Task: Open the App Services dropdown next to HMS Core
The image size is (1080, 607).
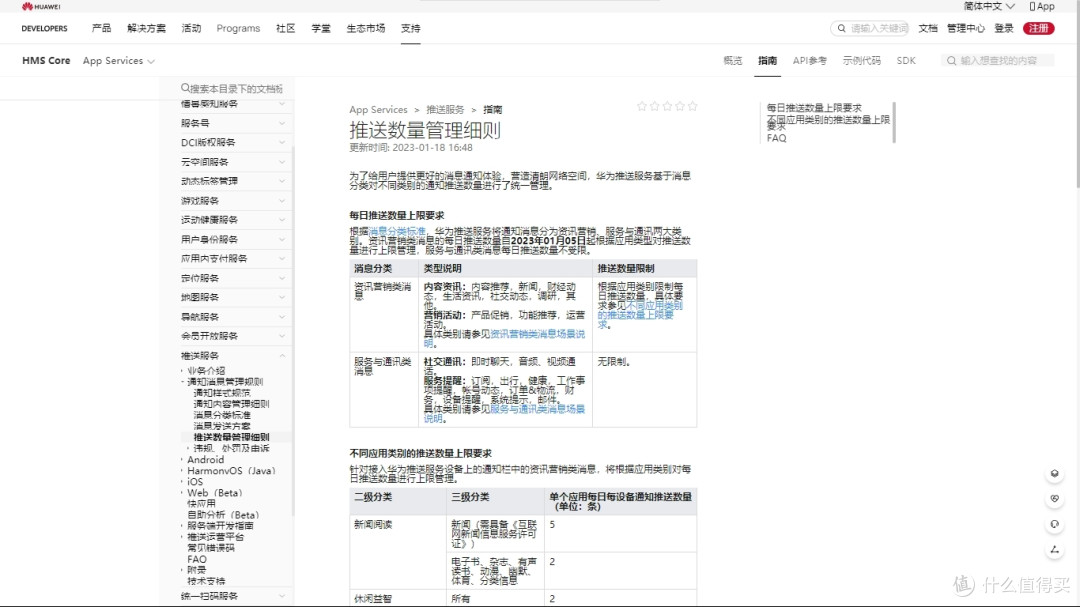Action: [x=118, y=61]
